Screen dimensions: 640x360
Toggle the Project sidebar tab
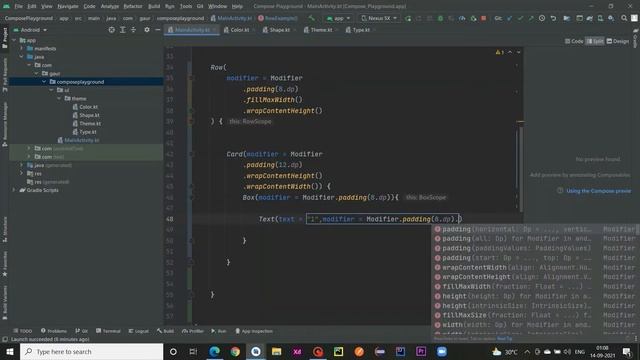tap(5, 38)
